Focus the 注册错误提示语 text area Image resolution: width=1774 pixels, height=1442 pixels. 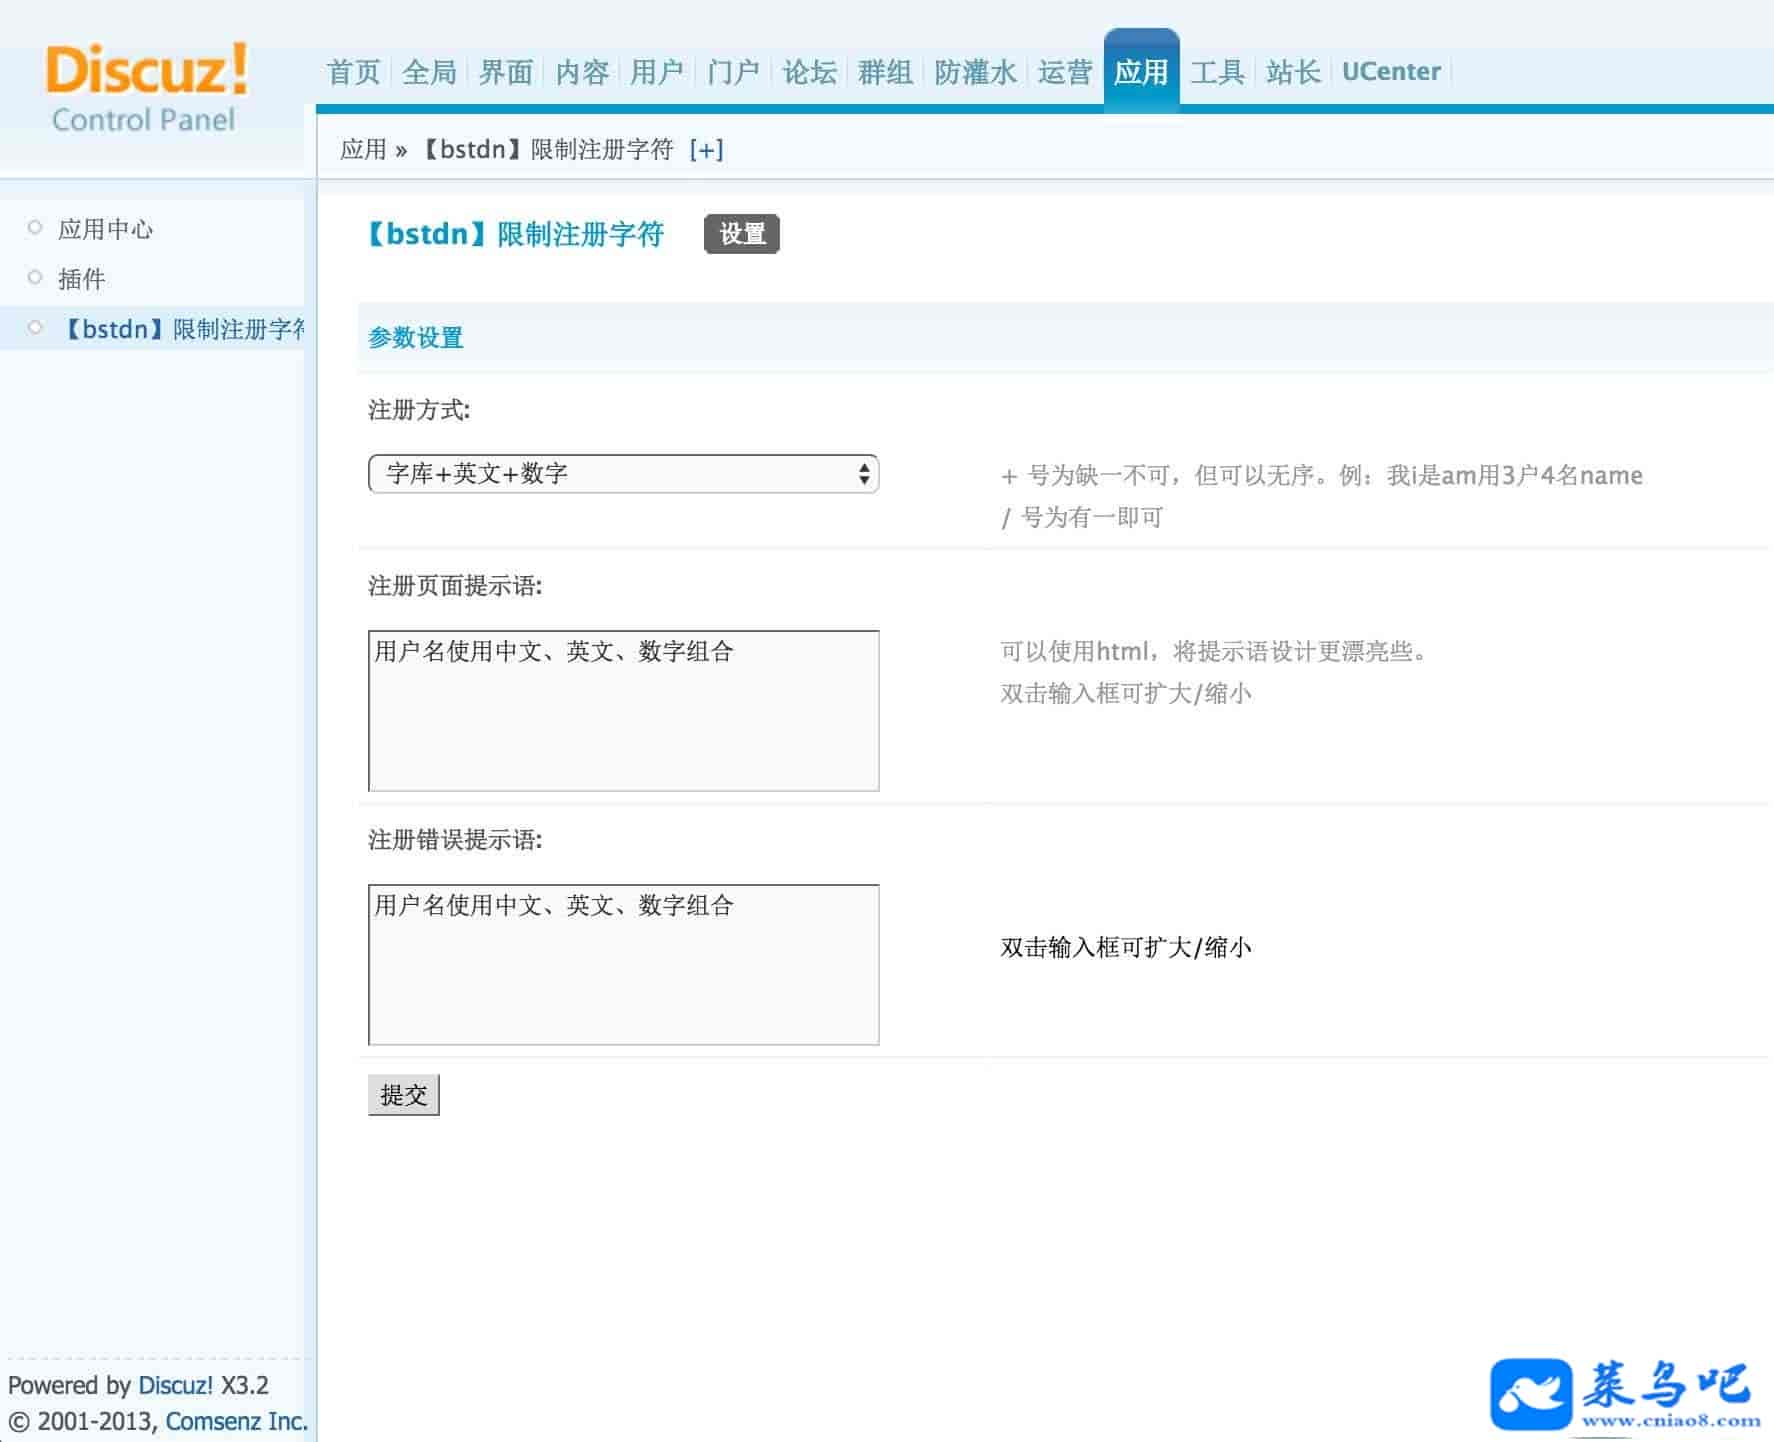[623, 964]
